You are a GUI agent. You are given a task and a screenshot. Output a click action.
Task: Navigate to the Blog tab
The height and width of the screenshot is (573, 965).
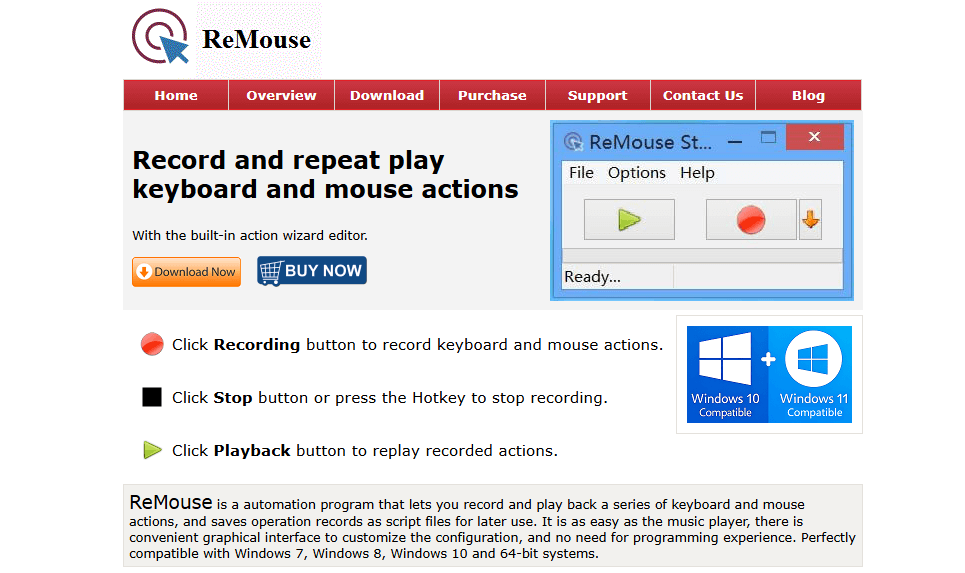[x=808, y=95]
